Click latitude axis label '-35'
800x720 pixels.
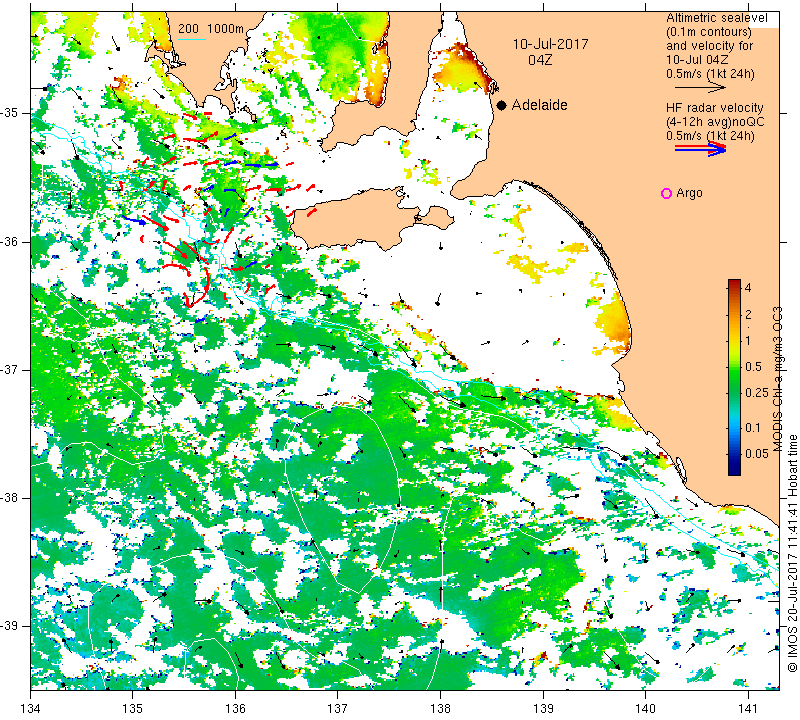pos(9,113)
